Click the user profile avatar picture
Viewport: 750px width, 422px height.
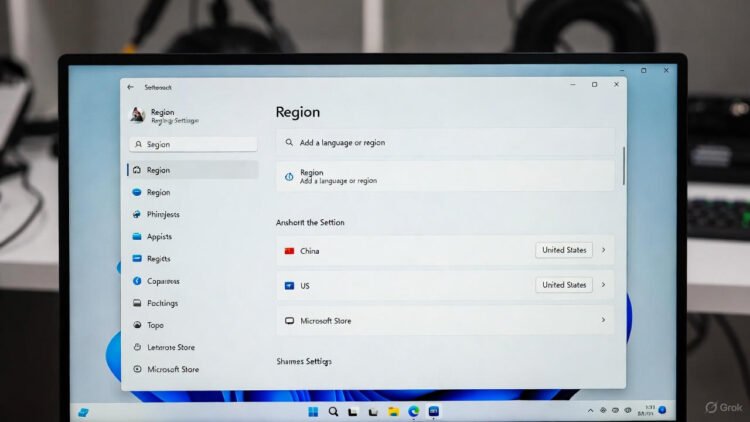138,115
